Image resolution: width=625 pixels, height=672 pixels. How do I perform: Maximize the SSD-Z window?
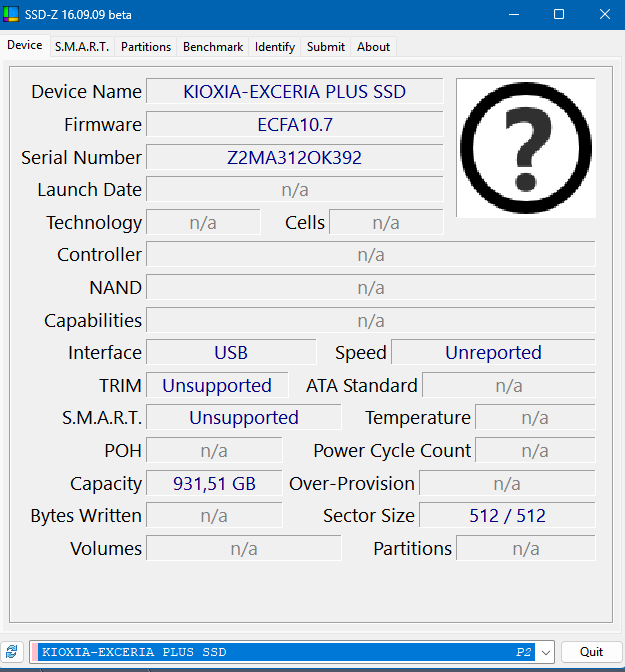tap(559, 15)
